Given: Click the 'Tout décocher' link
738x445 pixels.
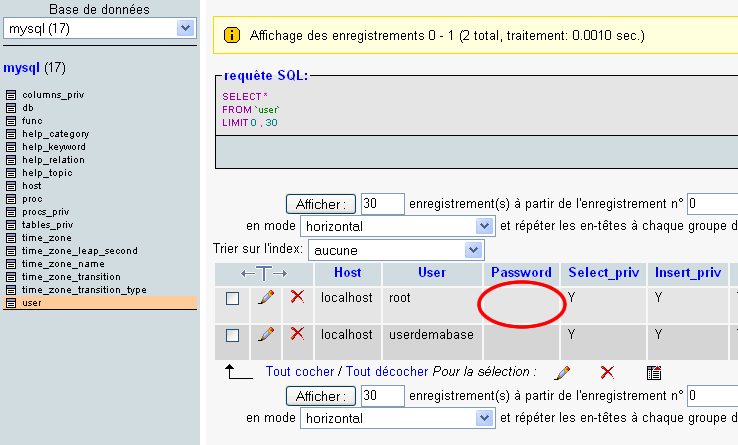Looking at the screenshot, I should point(387,371).
